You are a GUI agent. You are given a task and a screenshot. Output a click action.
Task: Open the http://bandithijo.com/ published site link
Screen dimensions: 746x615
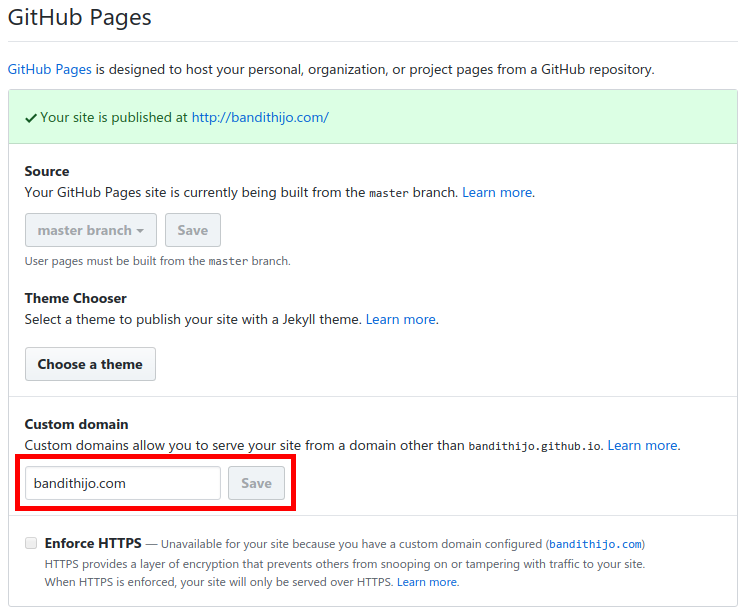[x=260, y=117]
